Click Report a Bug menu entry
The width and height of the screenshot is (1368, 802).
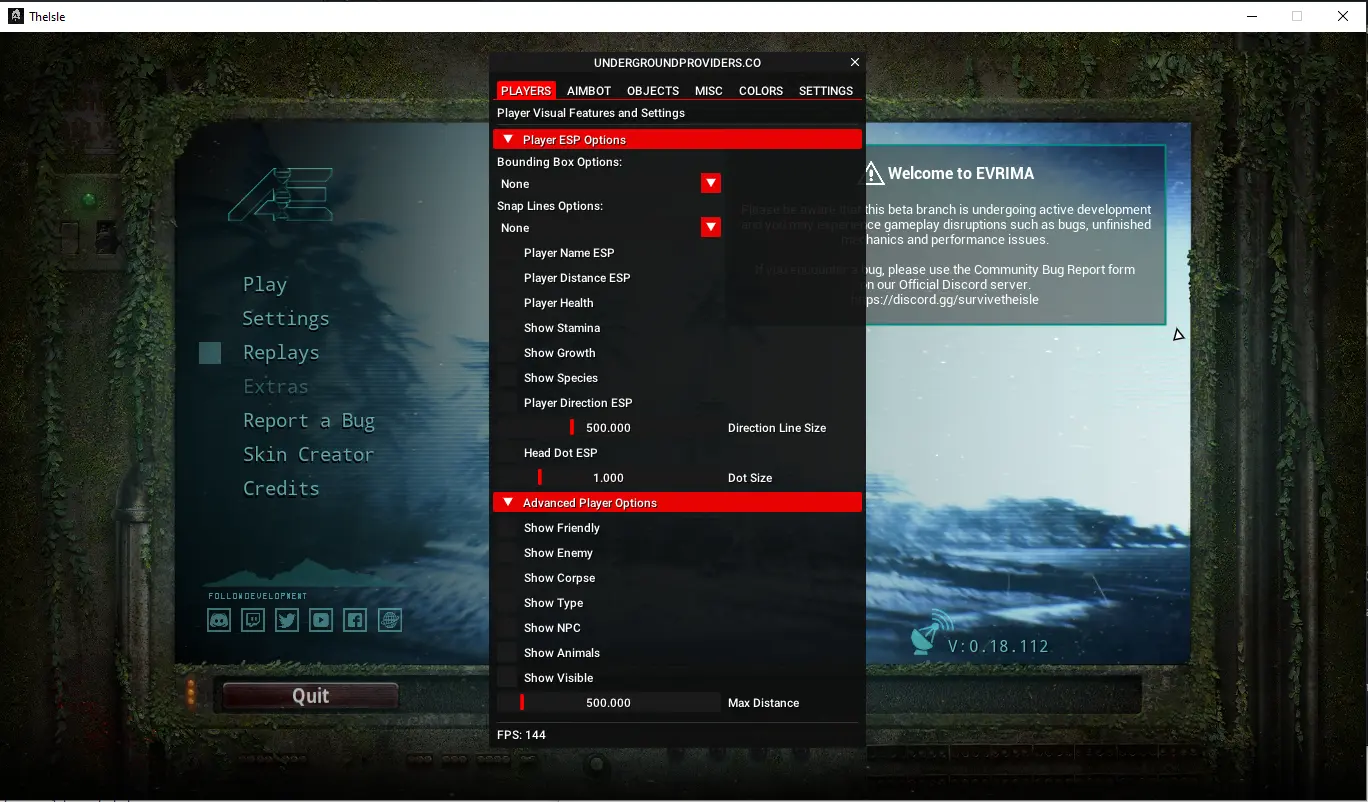point(309,421)
